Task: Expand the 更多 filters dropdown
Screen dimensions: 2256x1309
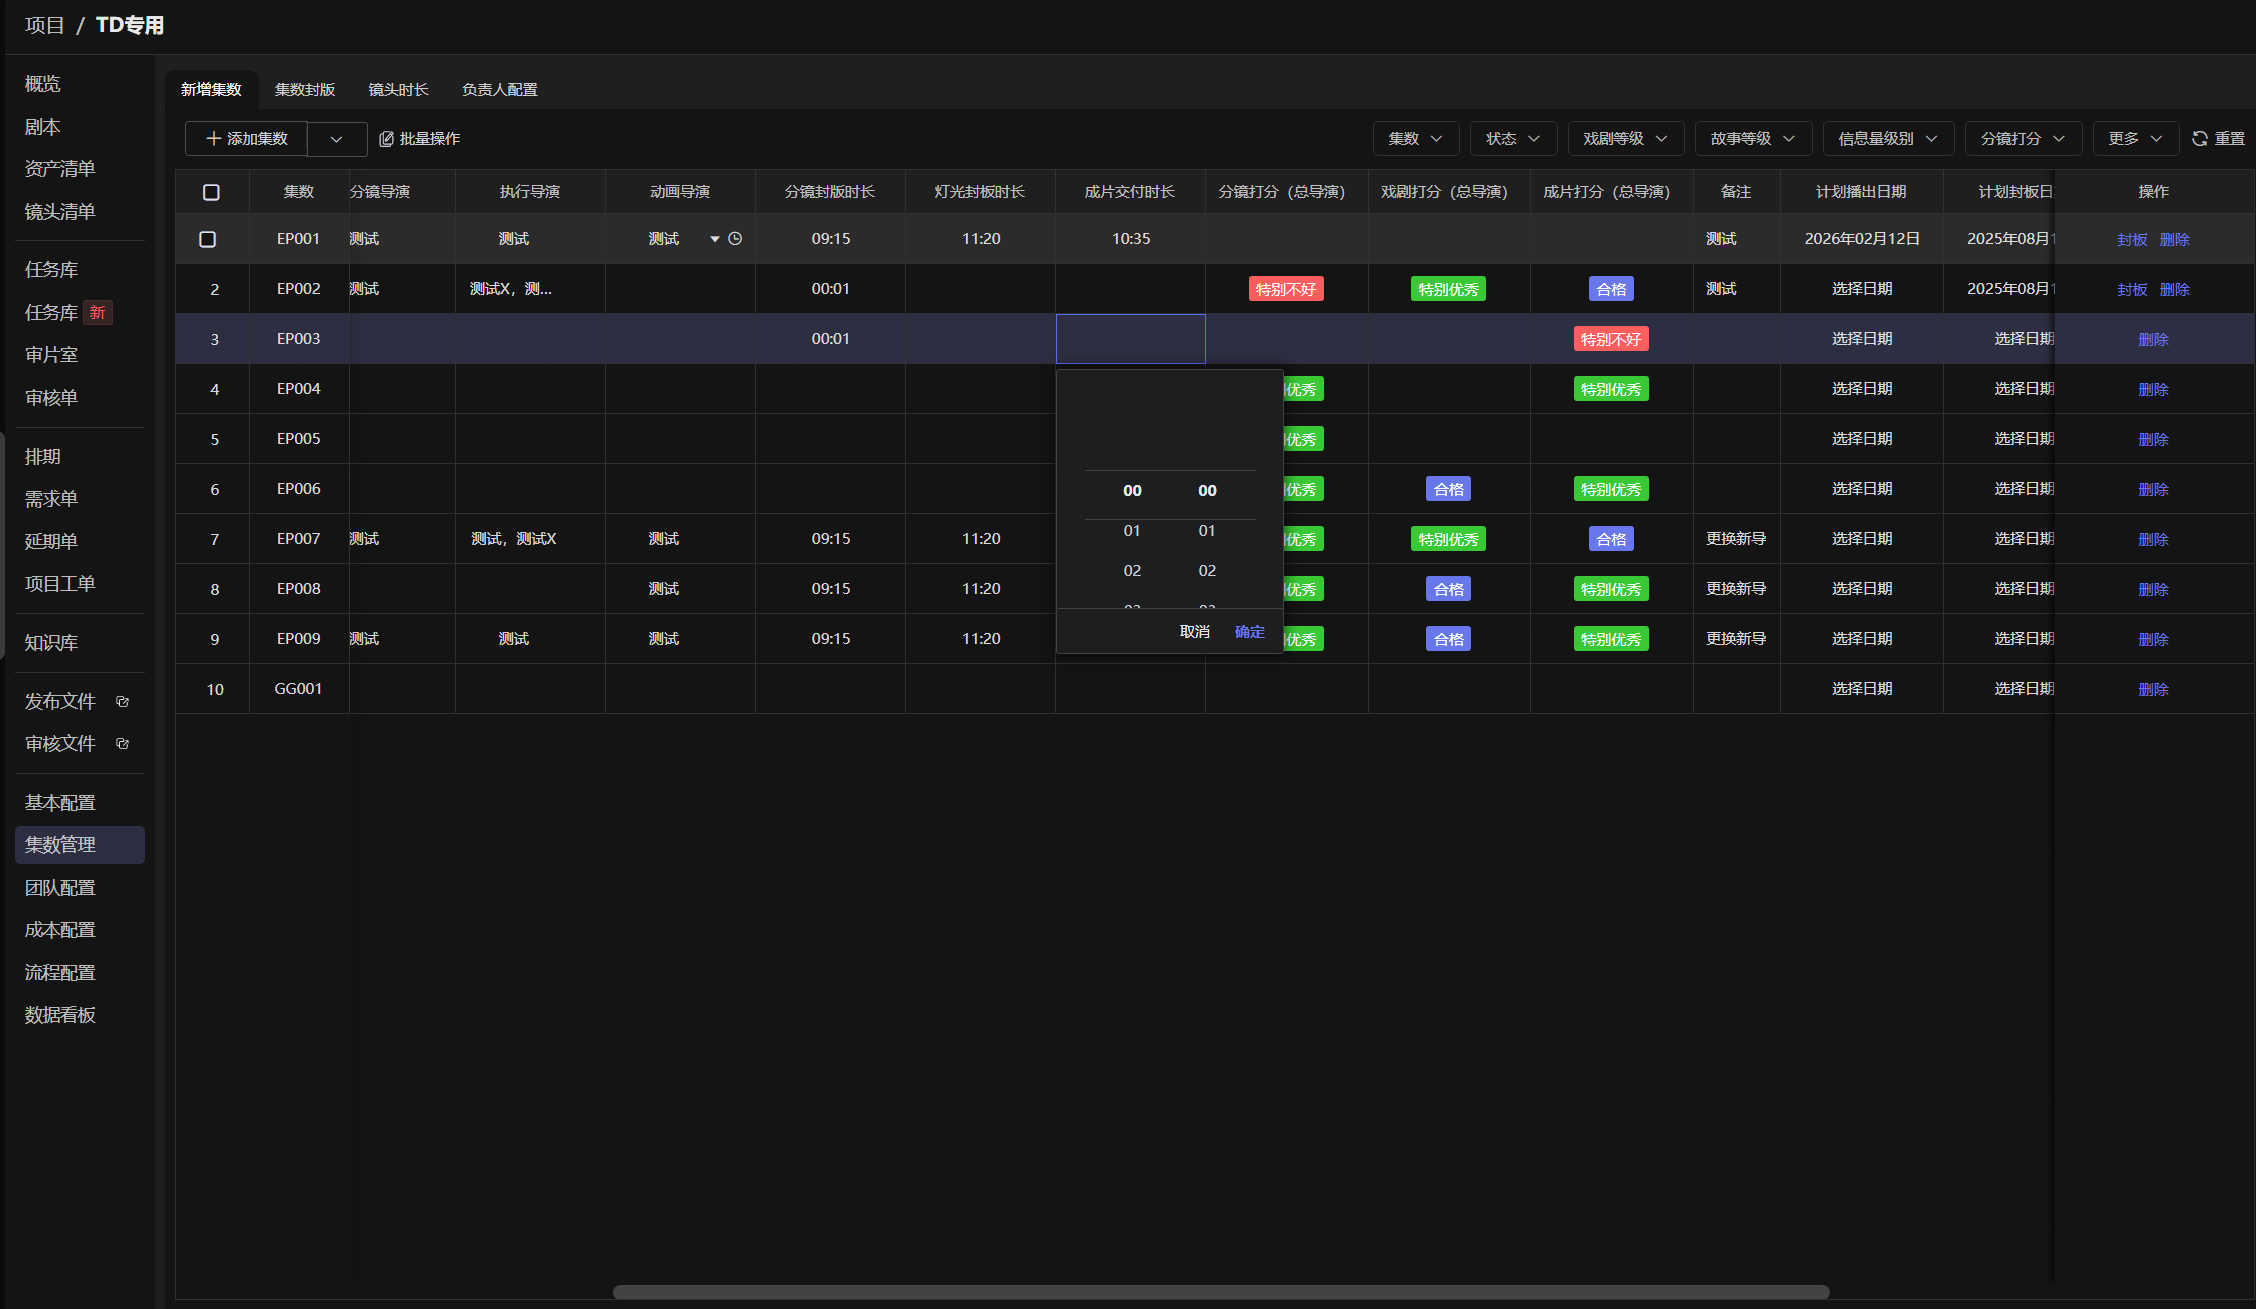Action: [x=2136, y=138]
